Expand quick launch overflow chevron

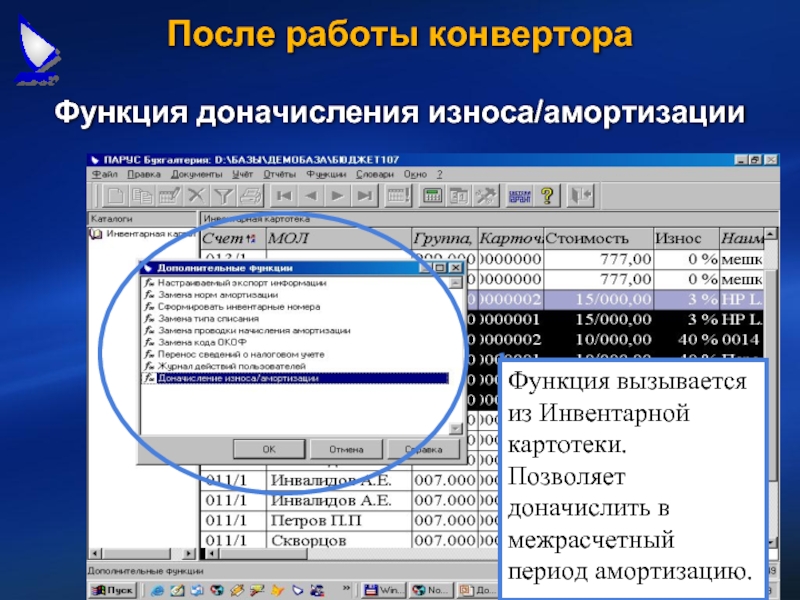[x=346, y=588]
